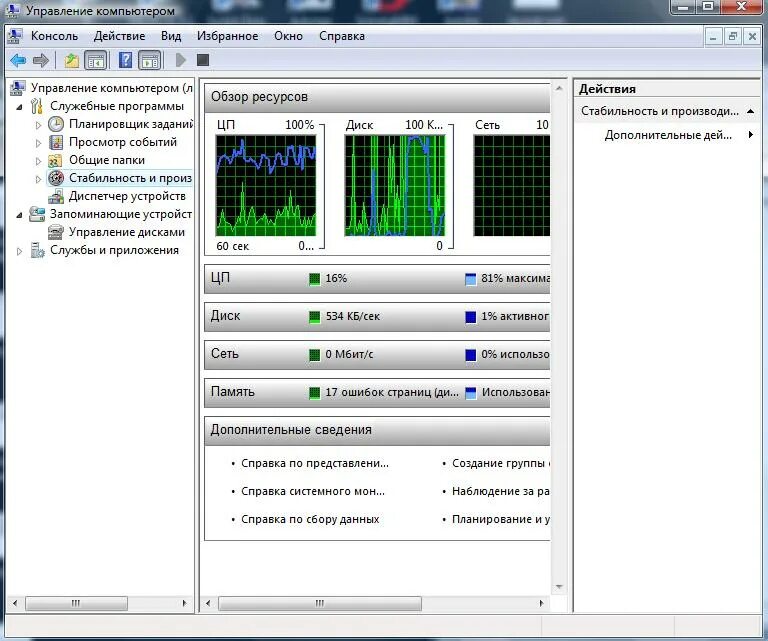This screenshot has height=641, width=768.
Task: Click the center pane scroll up arrow
Action: [559, 89]
